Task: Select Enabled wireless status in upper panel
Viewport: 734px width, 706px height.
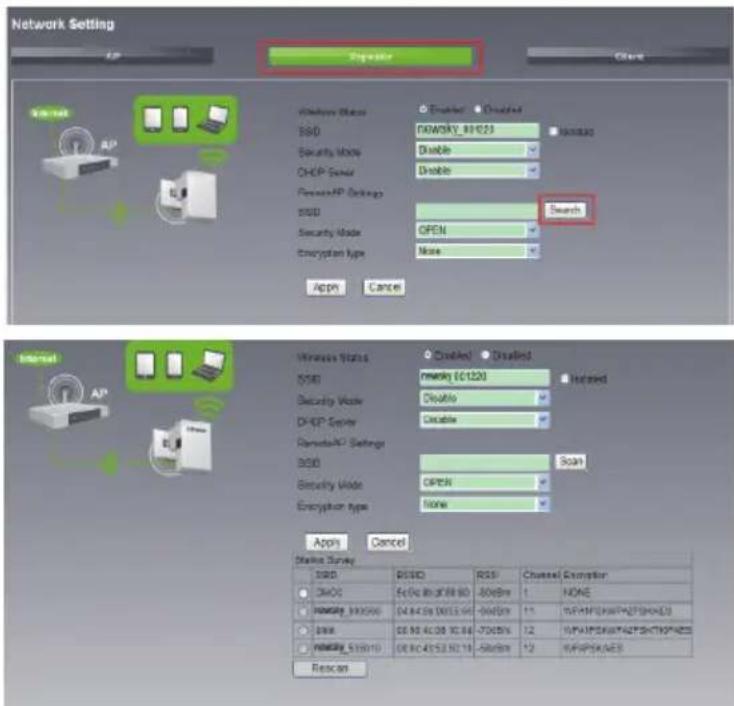Action: [x=423, y=109]
